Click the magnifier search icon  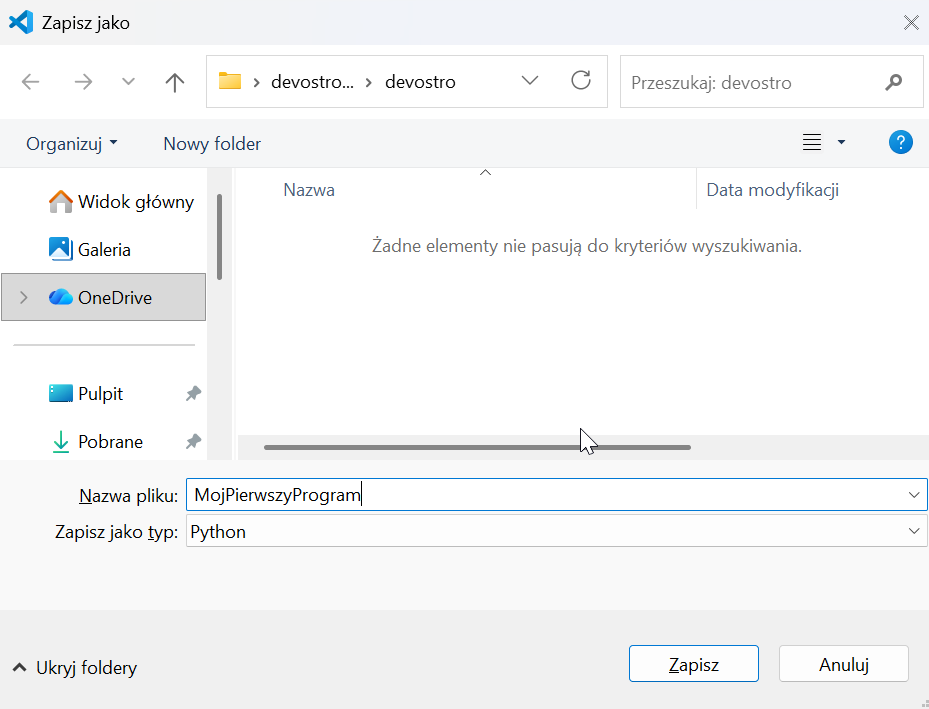[x=893, y=82]
